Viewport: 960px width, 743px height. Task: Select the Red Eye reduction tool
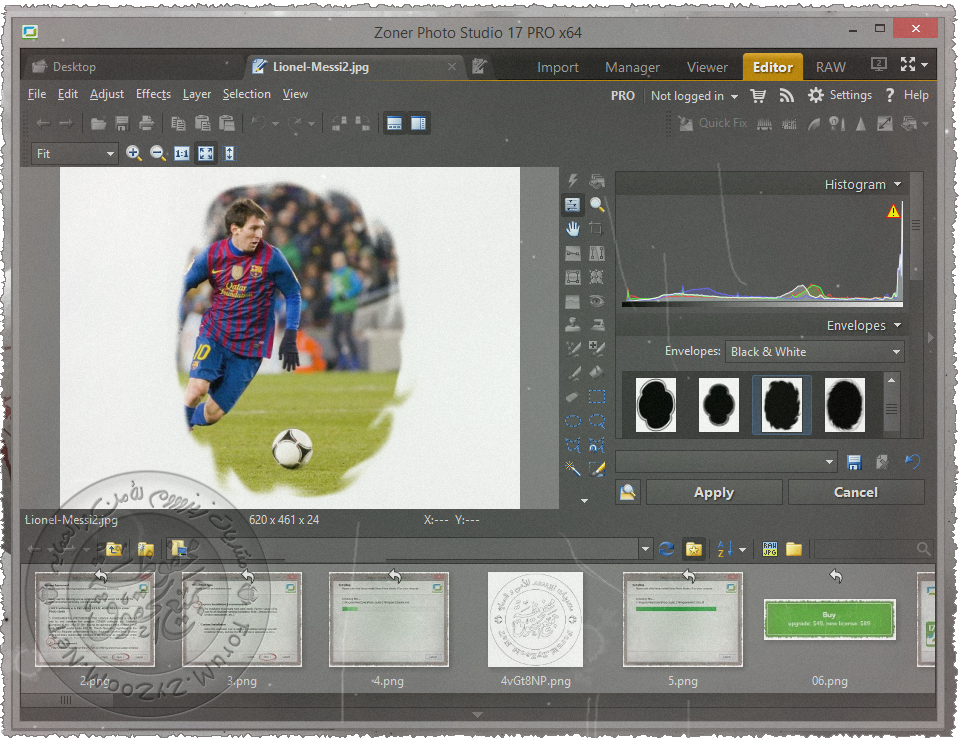coord(597,301)
